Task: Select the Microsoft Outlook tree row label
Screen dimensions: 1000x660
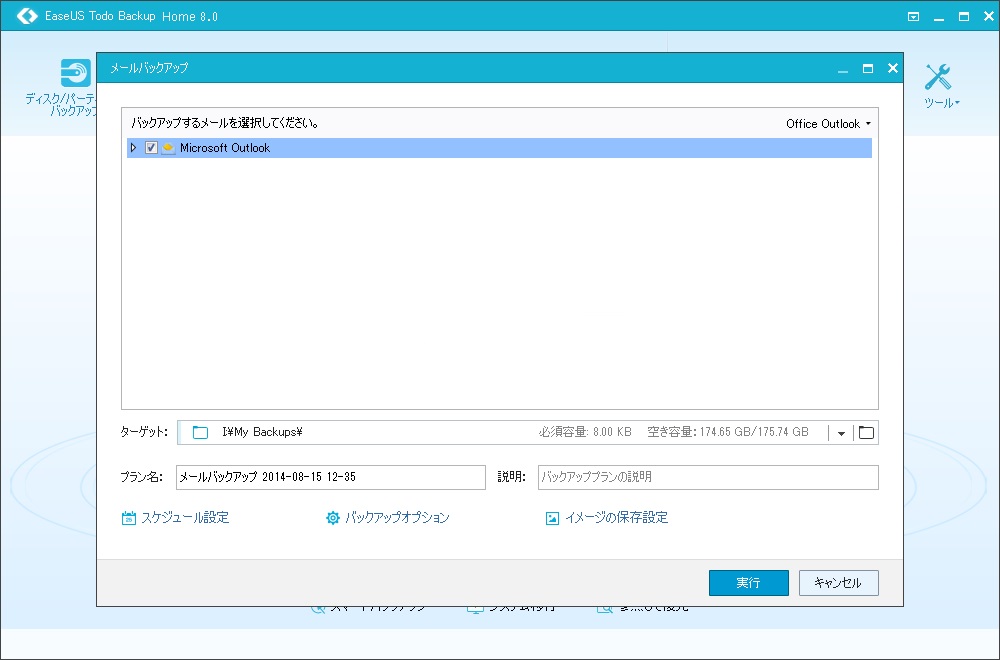Action: 225,148
